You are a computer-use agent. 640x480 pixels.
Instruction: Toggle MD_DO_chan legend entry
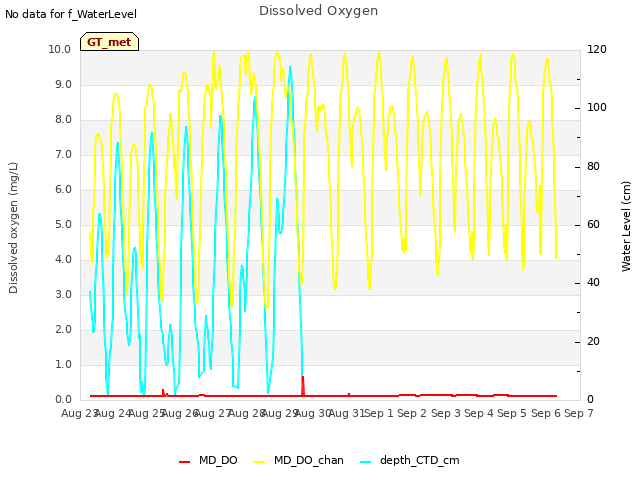click(299, 460)
